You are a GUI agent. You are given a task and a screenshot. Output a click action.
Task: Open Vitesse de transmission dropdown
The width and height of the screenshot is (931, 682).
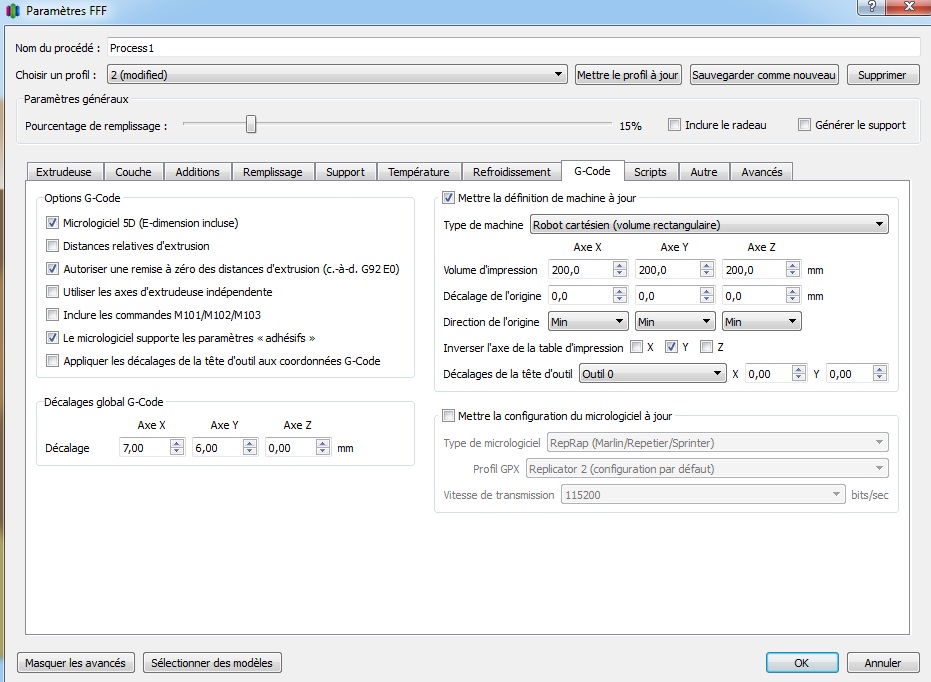coord(703,494)
